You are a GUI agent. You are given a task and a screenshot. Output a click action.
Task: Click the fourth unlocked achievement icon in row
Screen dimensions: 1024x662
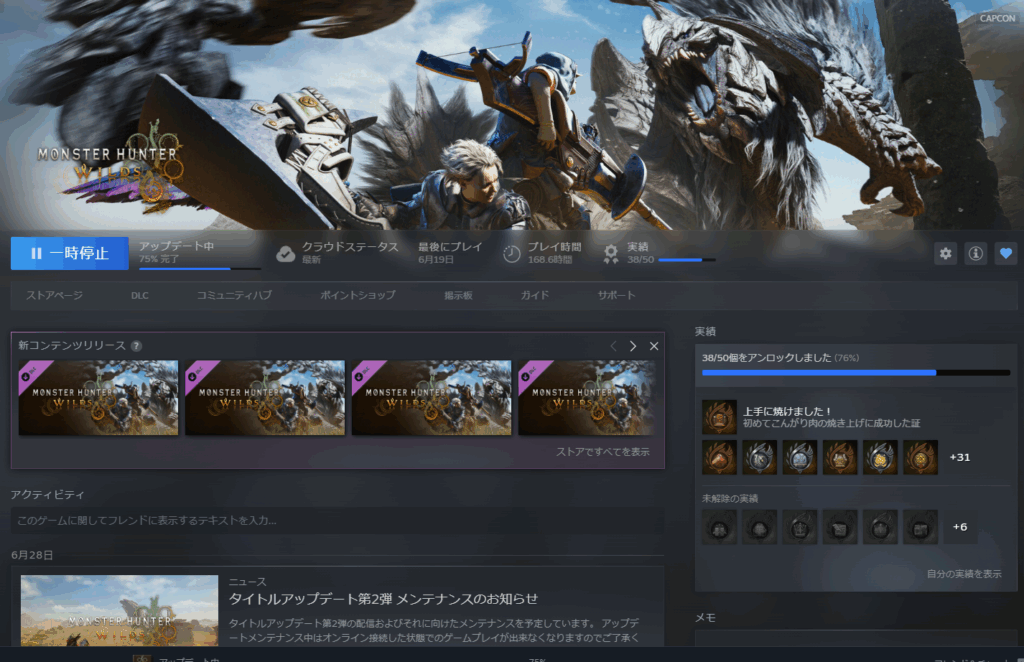840,457
